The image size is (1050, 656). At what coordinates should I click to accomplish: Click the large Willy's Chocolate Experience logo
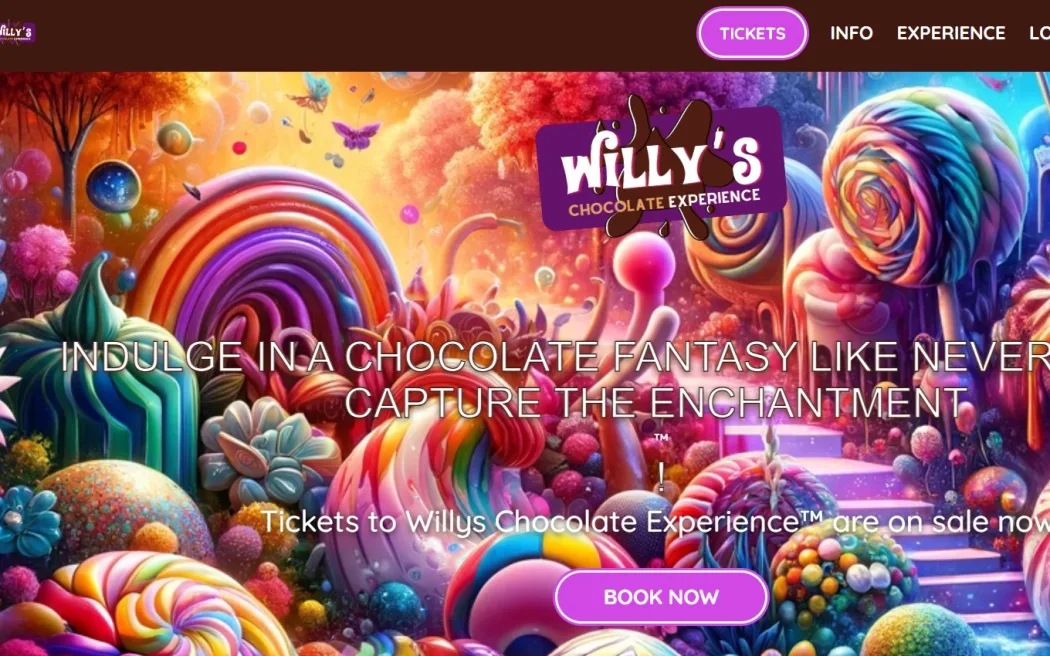660,169
